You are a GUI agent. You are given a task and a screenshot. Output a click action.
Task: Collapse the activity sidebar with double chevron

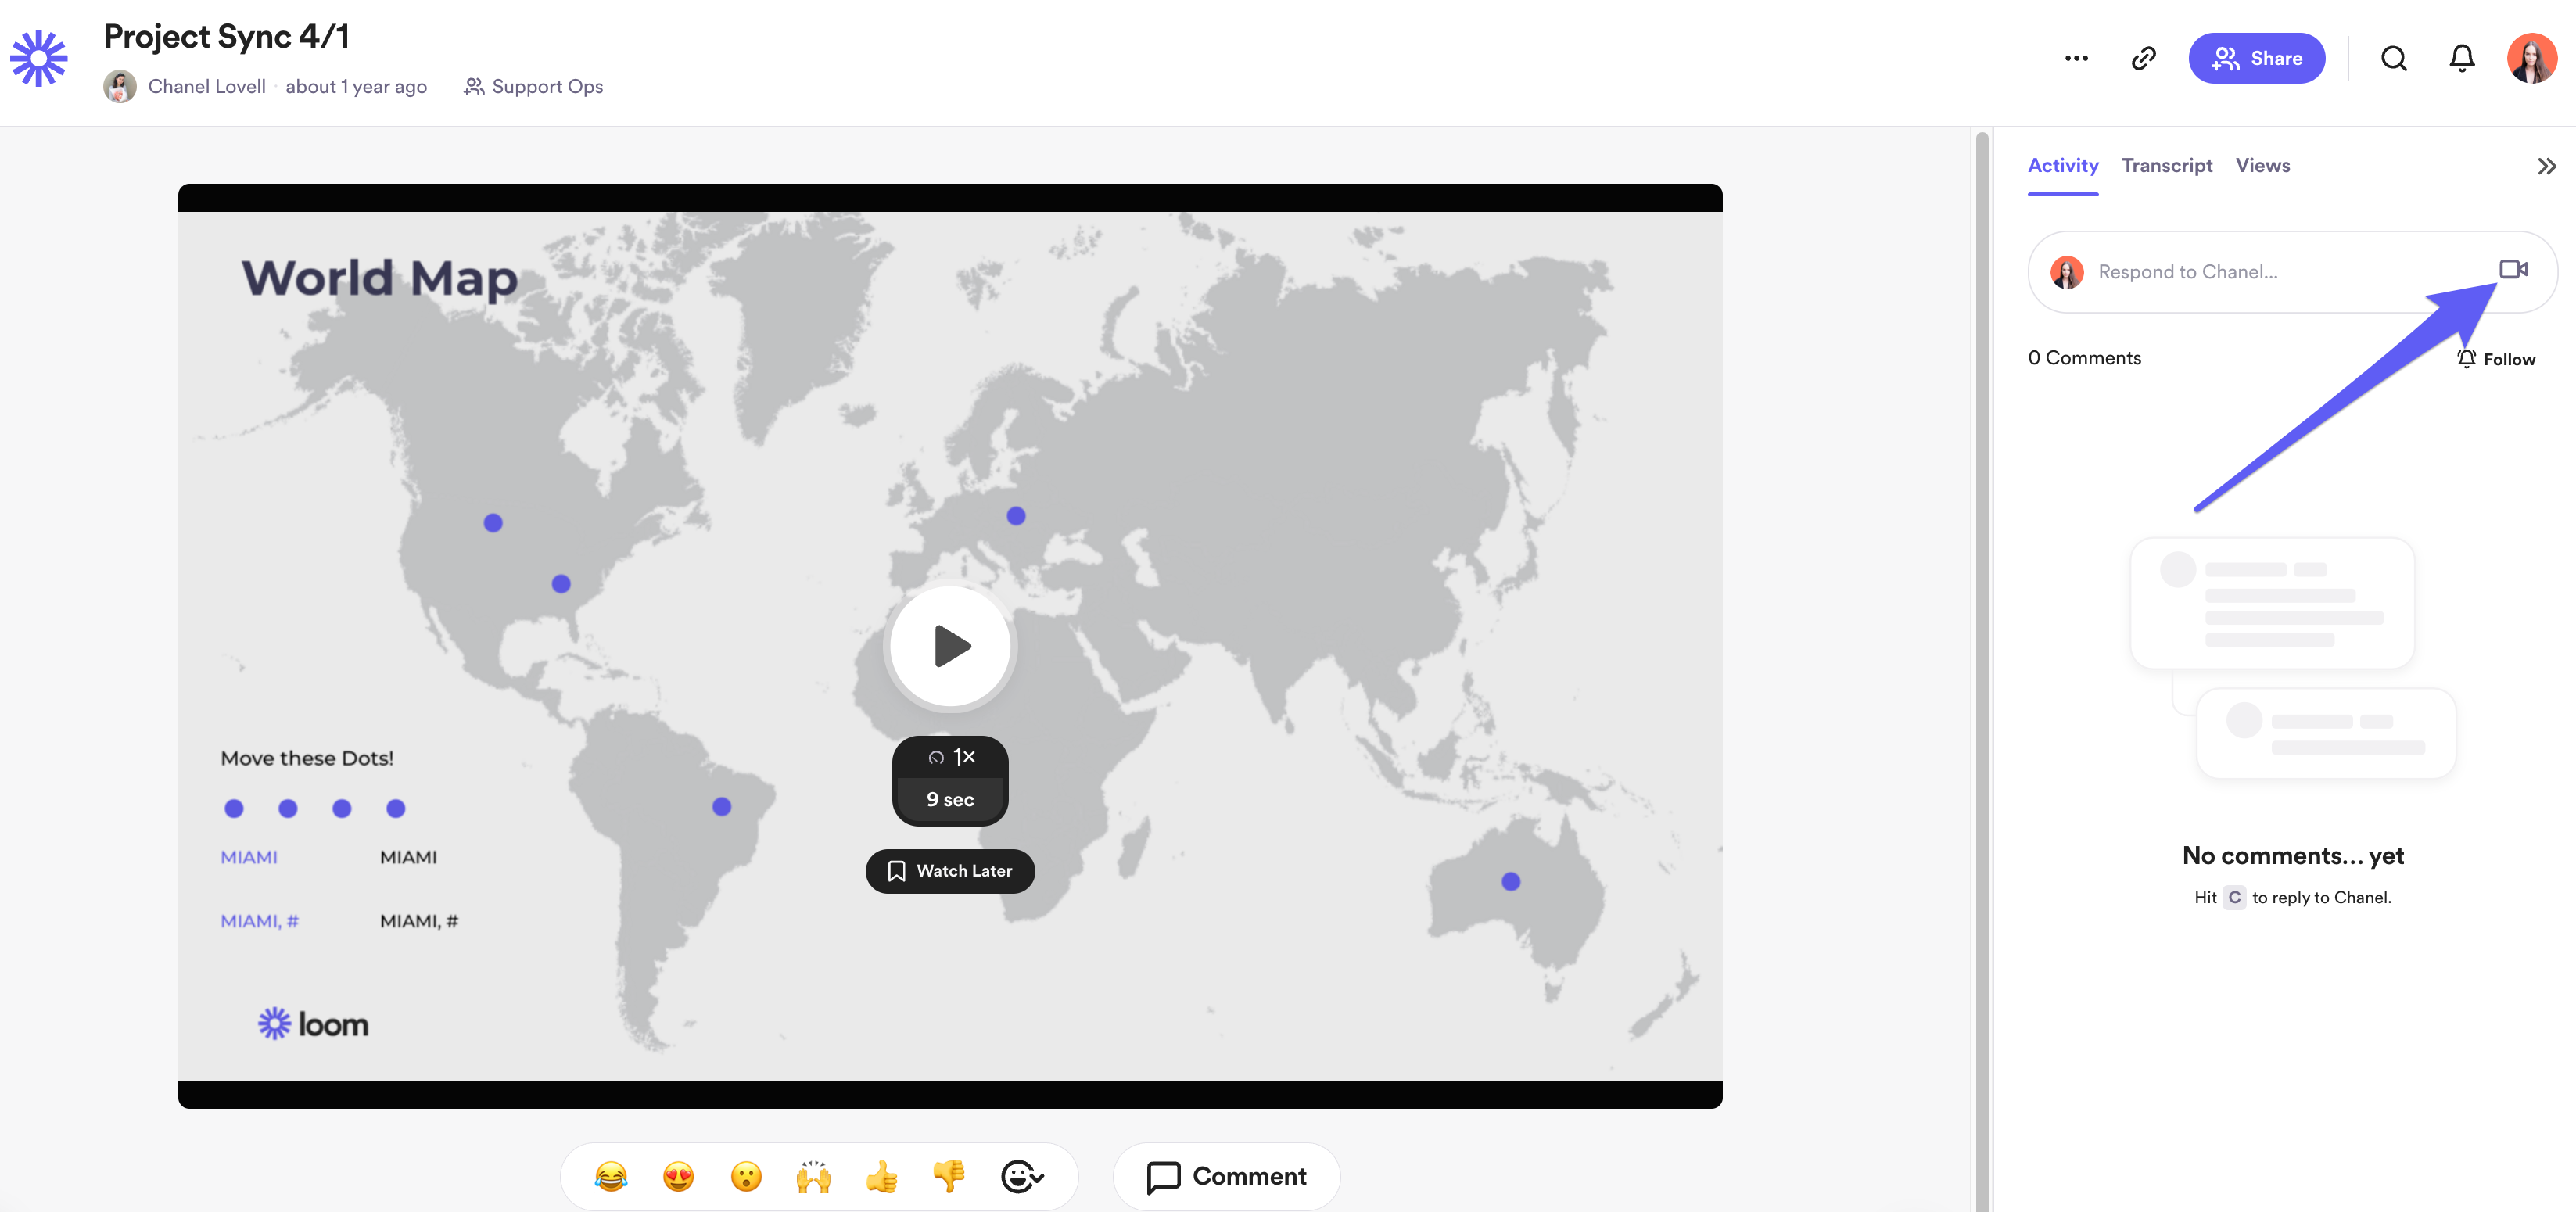click(2546, 166)
